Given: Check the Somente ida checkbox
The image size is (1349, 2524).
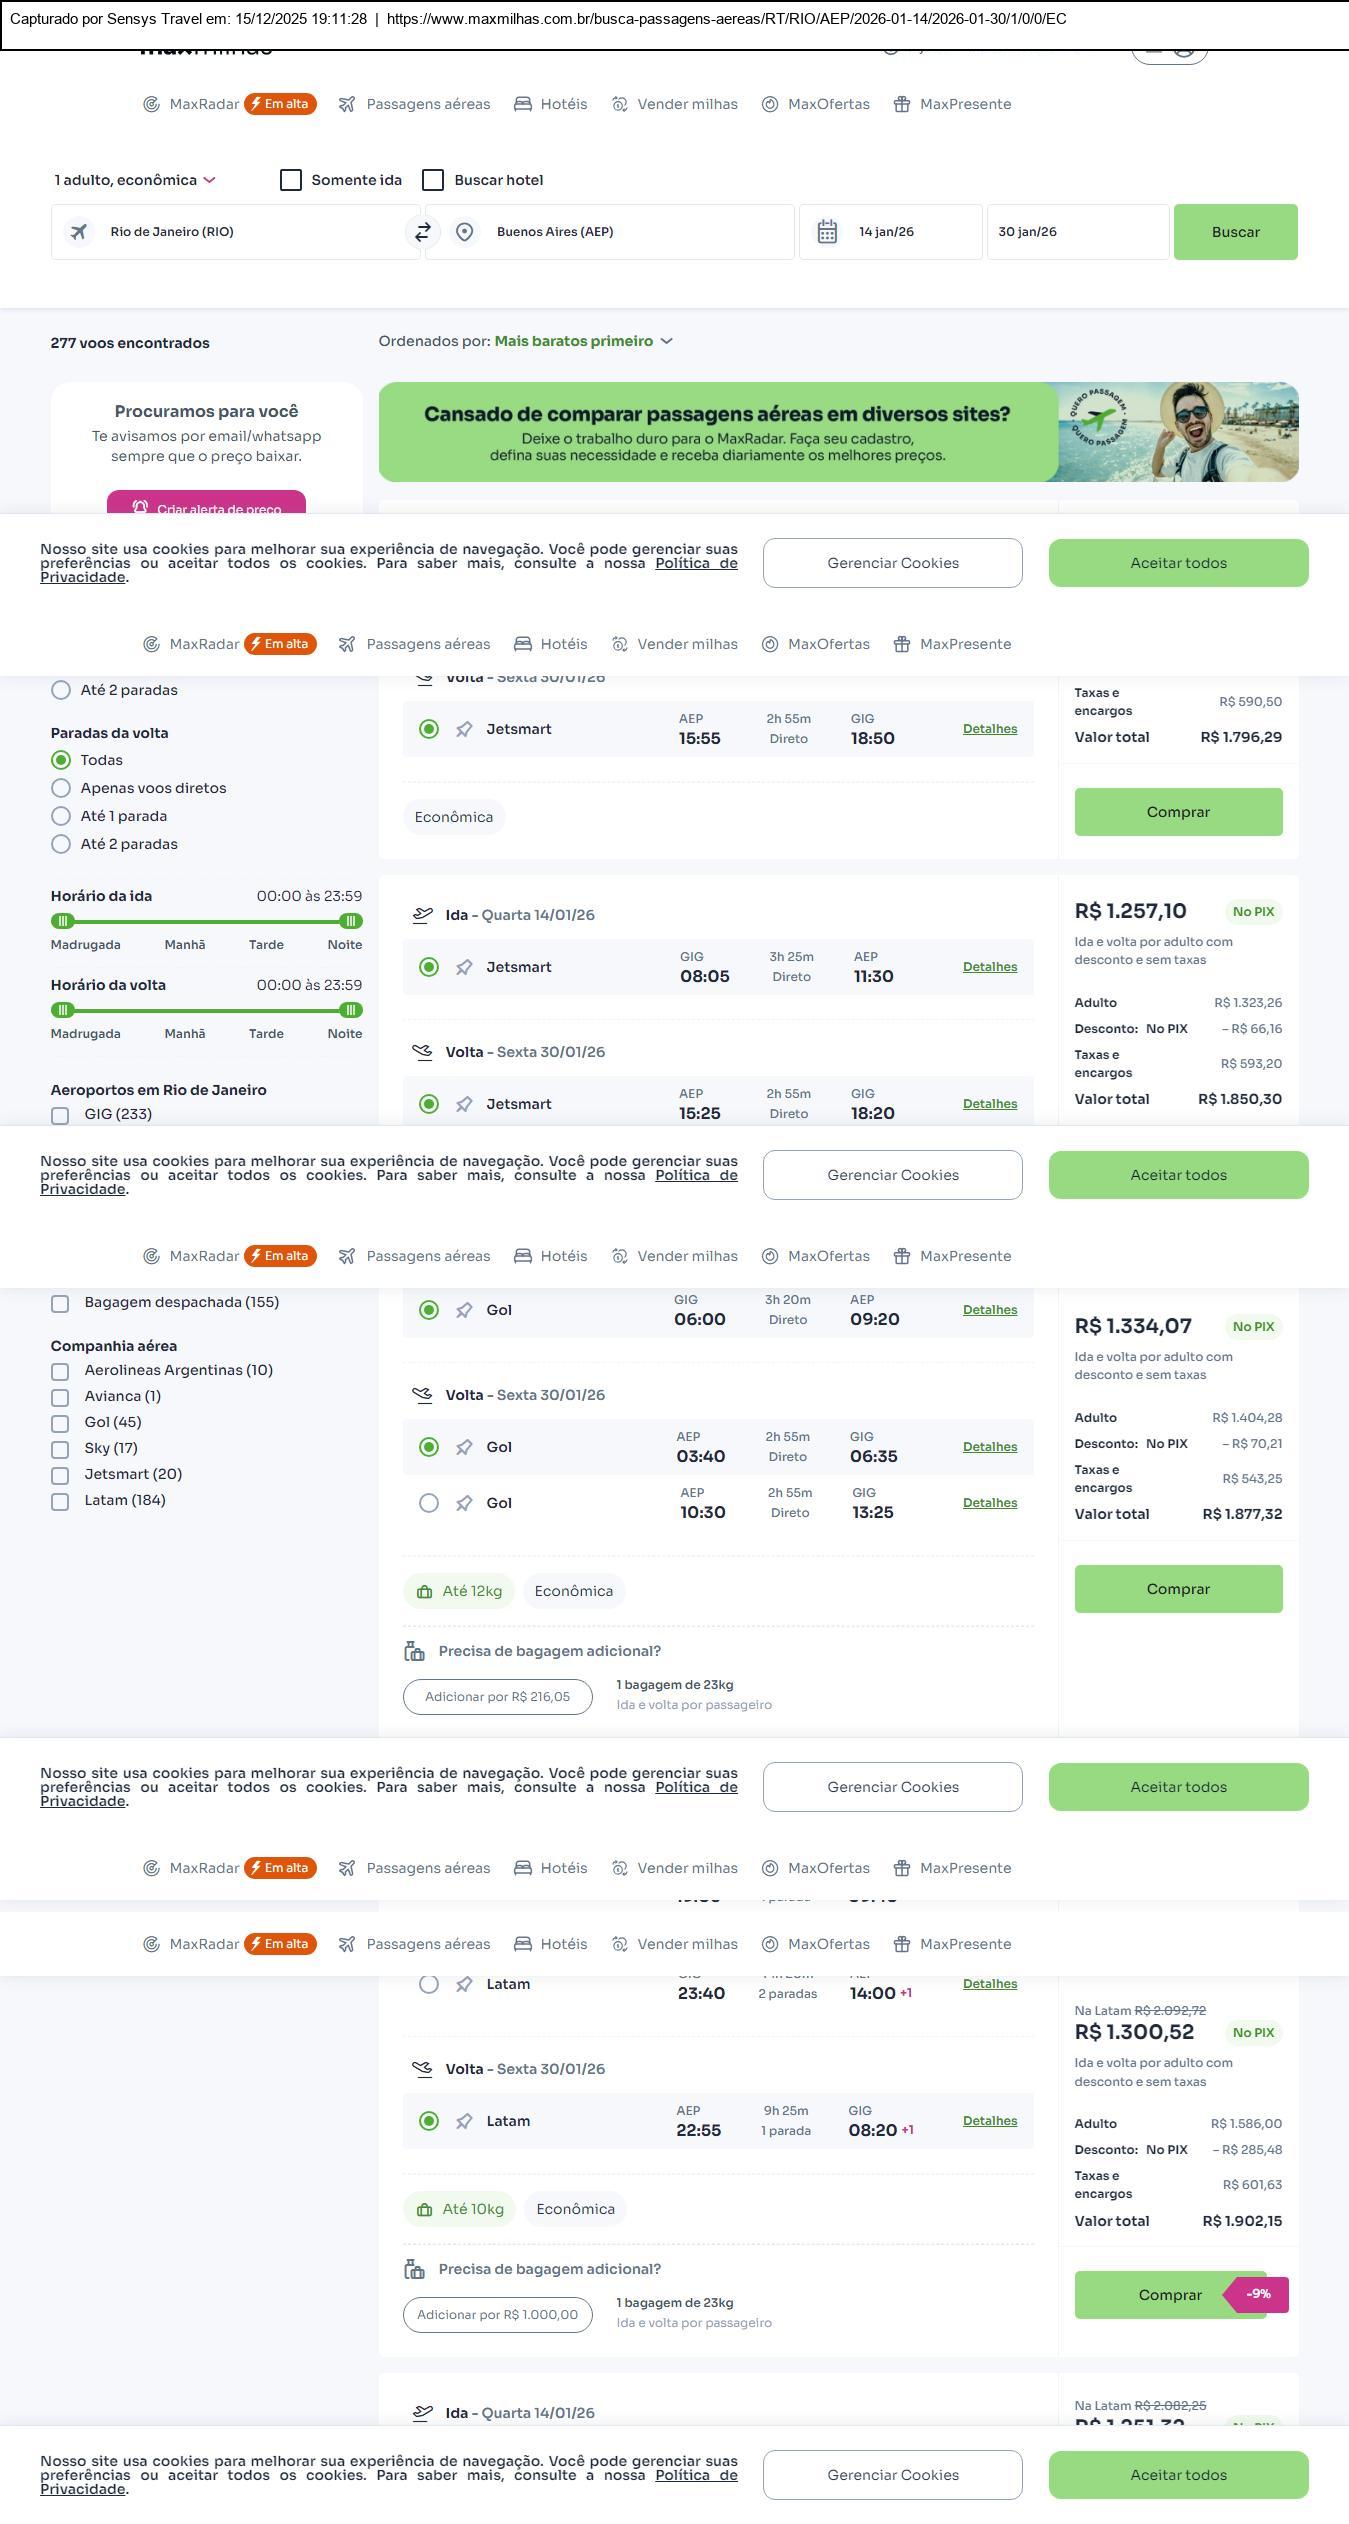Looking at the screenshot, I should coord(291,180).
